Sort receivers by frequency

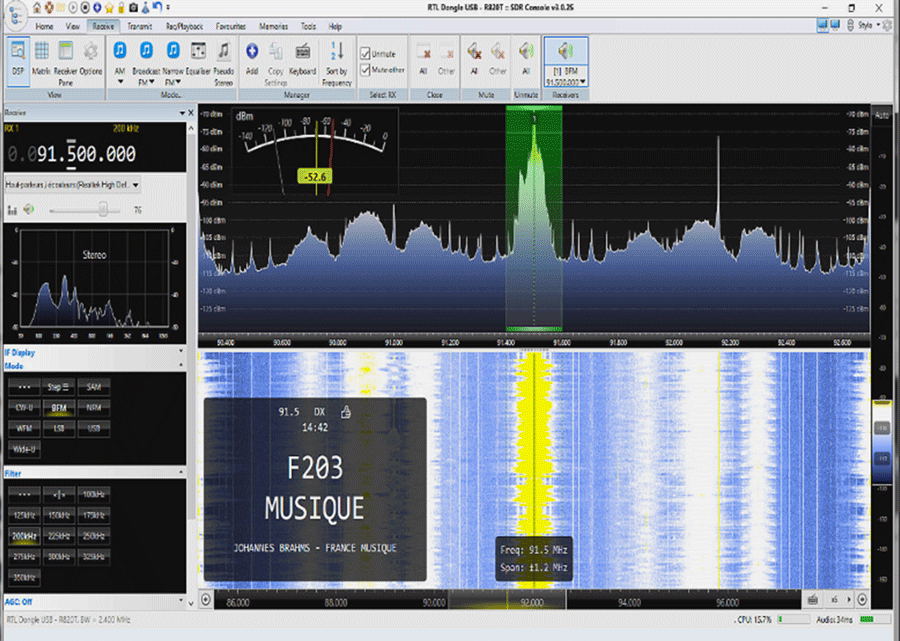[336, 63]
